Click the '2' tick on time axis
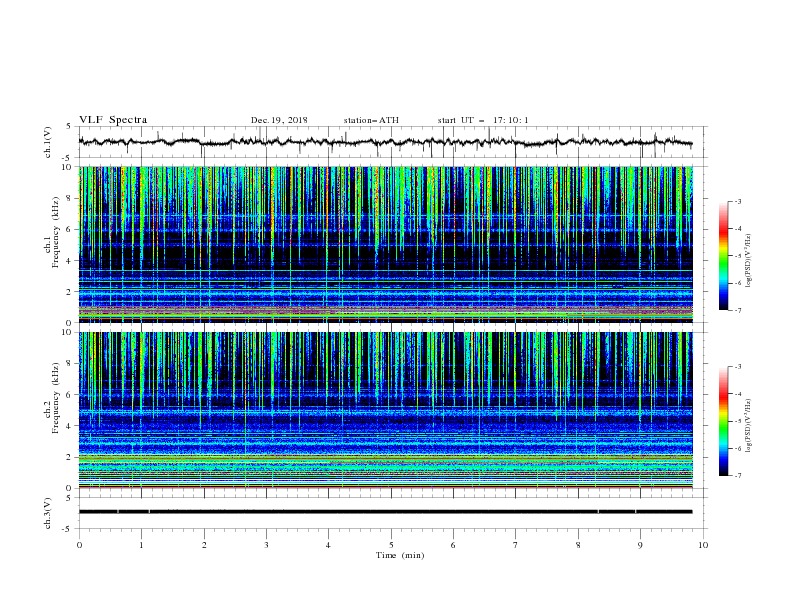Image resolution: width=792 pixels, height=612 pixels. point(204,545)
